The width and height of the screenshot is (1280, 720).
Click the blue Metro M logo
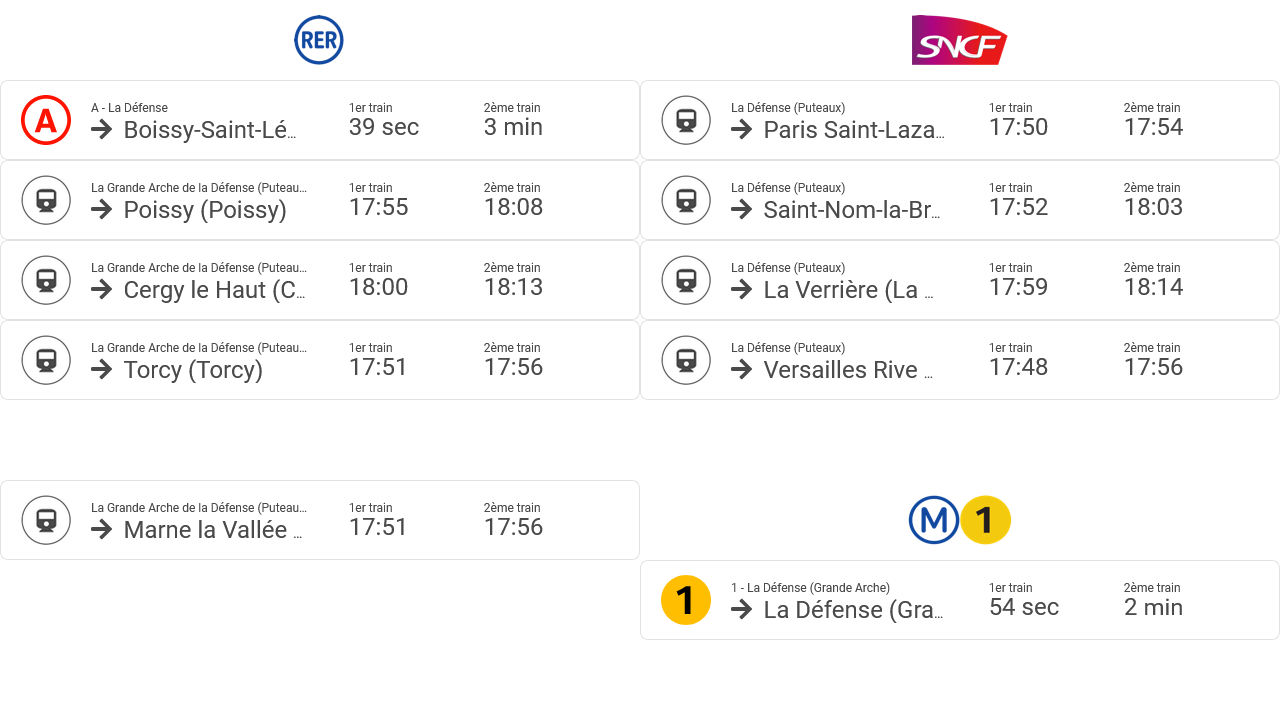tap(934, 520)
